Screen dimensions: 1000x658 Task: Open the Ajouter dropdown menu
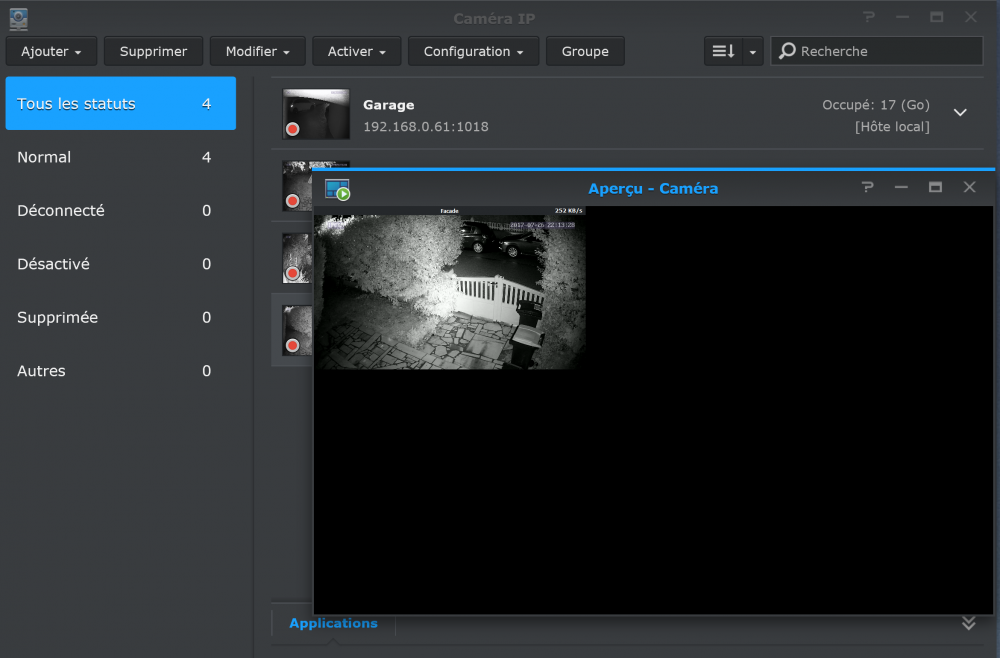click(x=51, y=51)
